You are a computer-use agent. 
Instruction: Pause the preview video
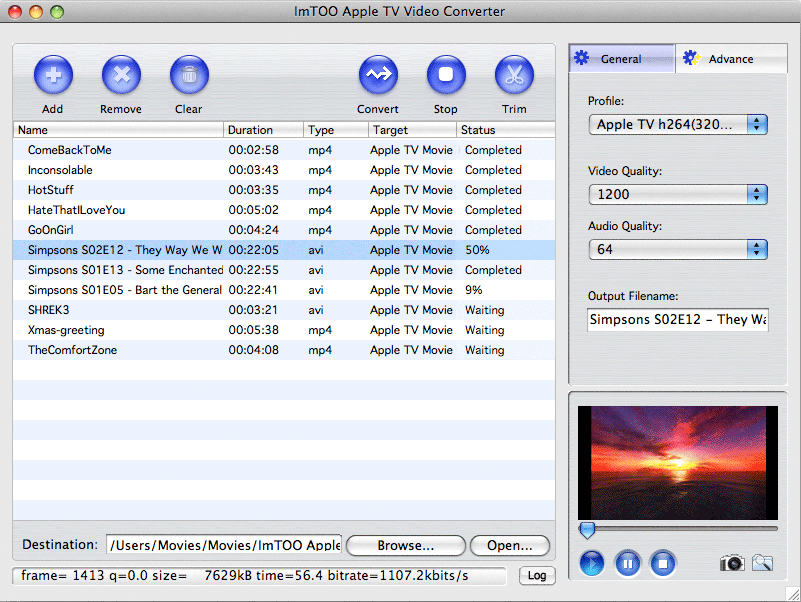click(x=627, y=564)
